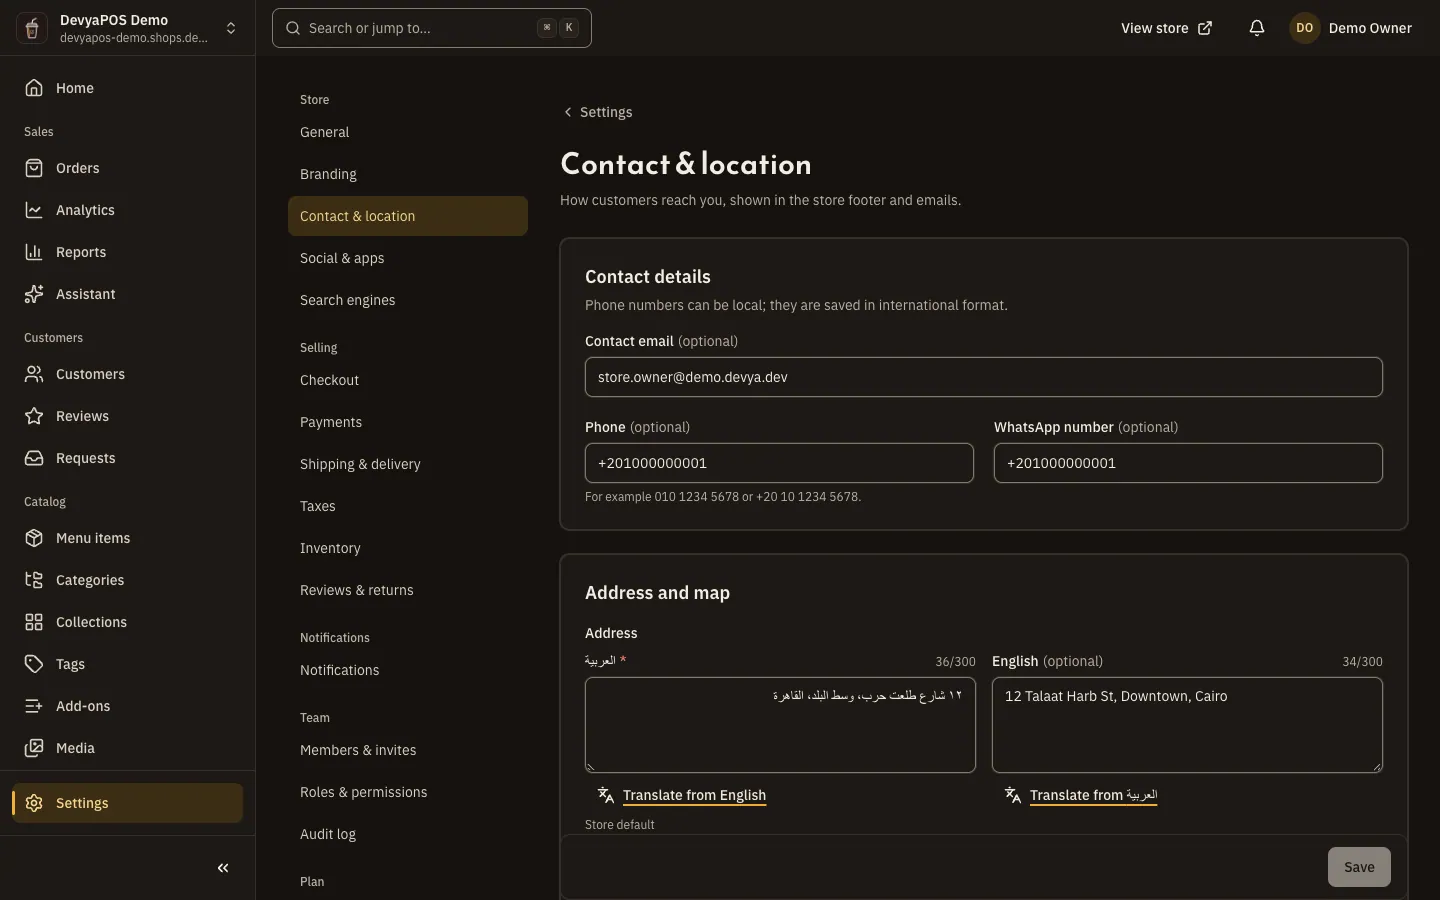Click the Tags label icon

click(x=34, y=664)
